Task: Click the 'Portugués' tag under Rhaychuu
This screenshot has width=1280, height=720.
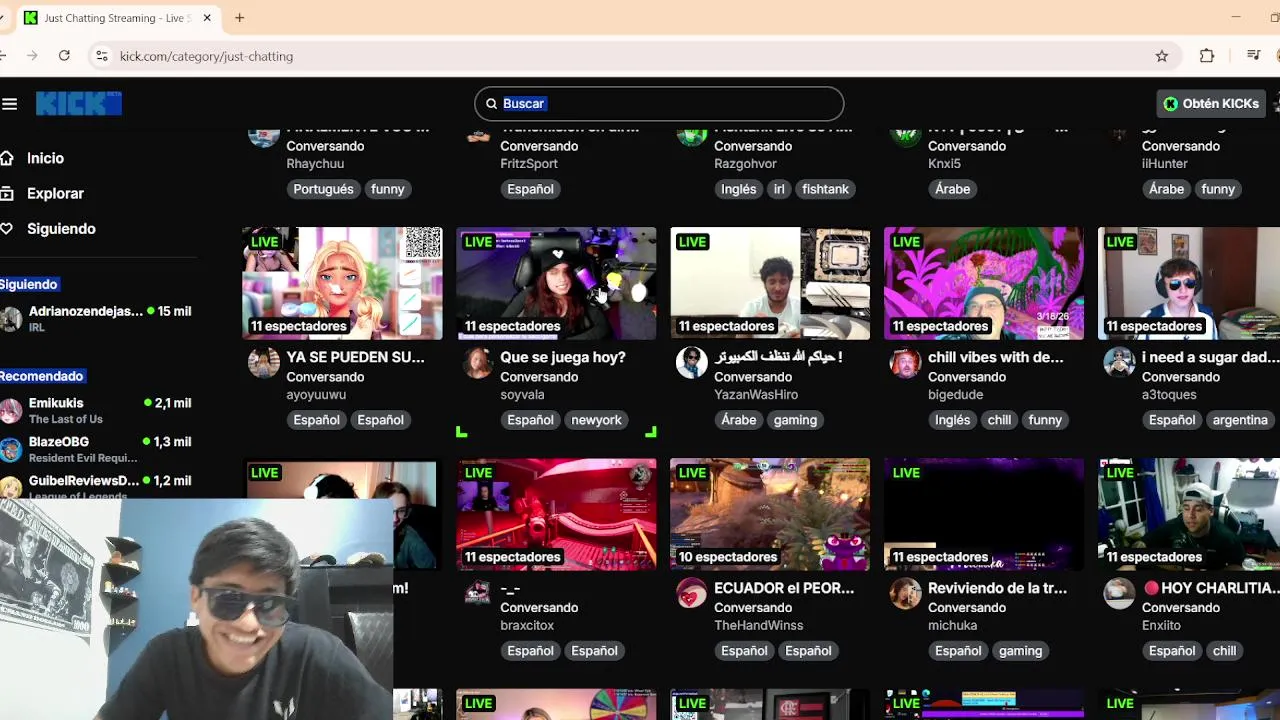Action: point(323,189)
